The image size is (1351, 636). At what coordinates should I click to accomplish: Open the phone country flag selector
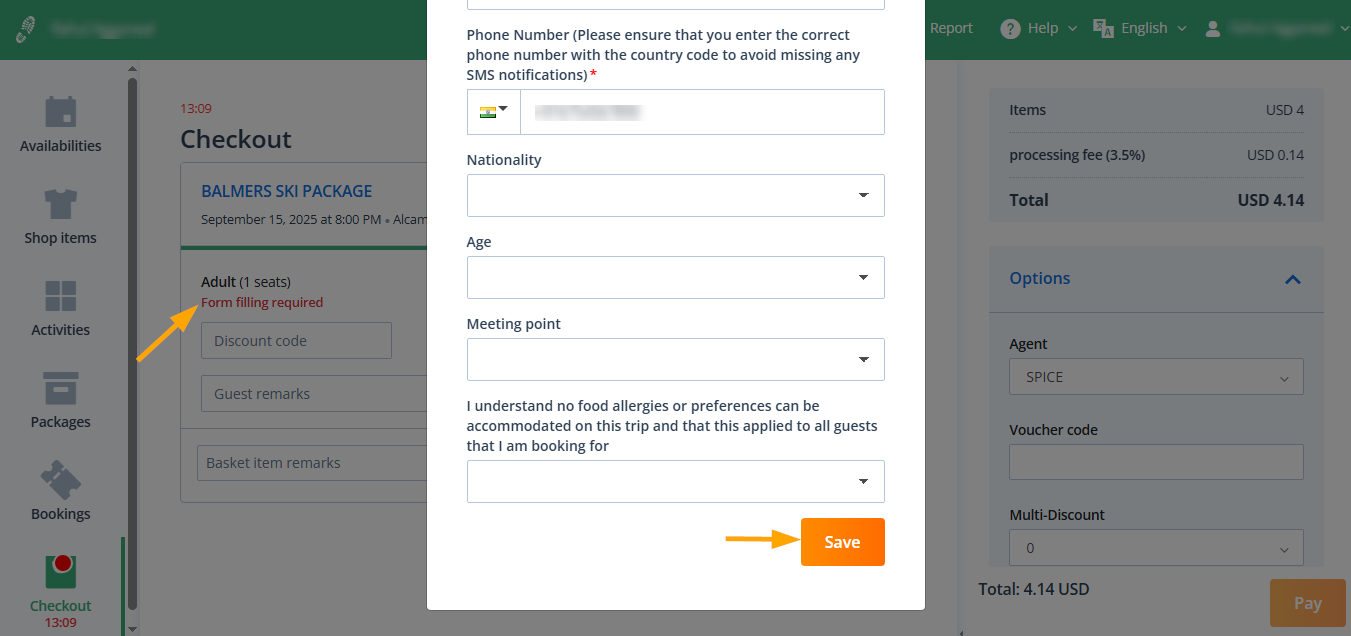494,111
